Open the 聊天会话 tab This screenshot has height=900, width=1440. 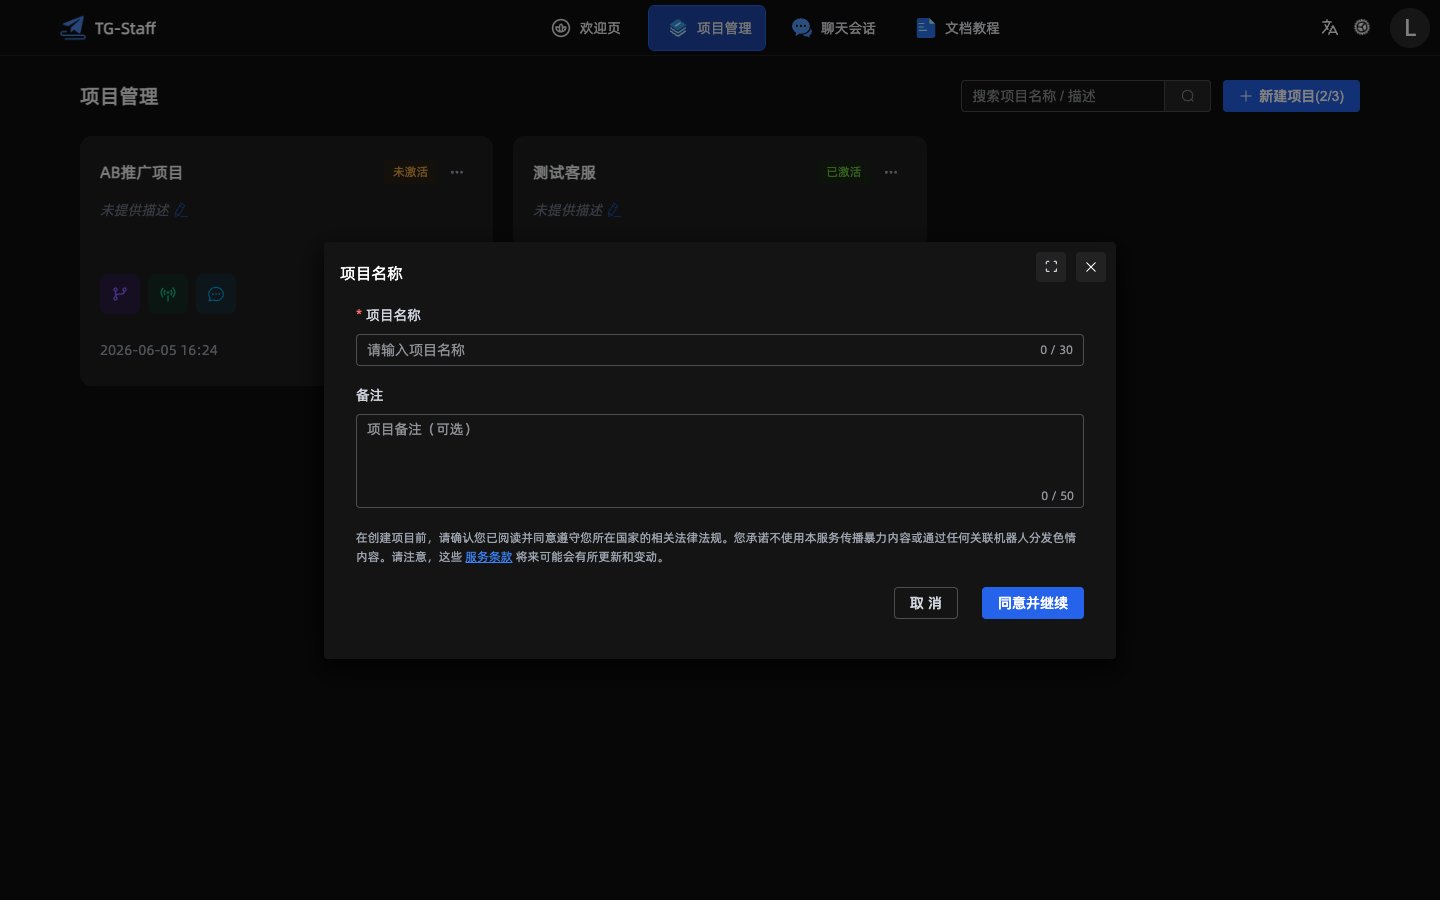834,28
